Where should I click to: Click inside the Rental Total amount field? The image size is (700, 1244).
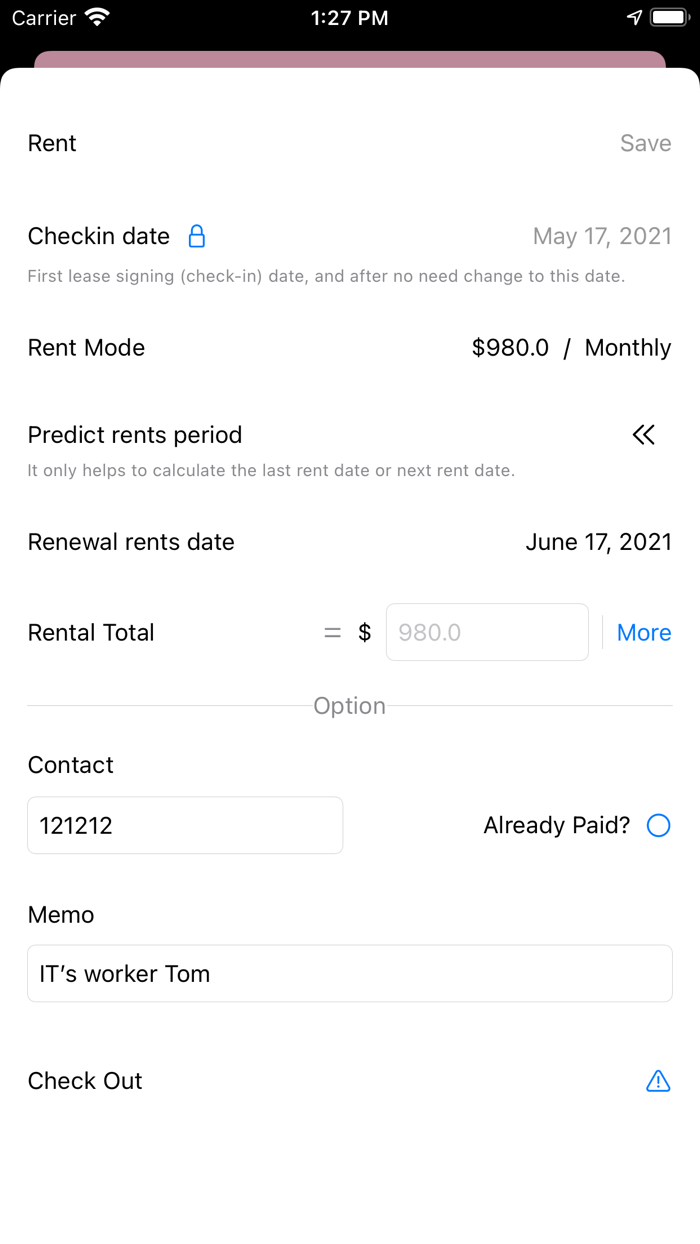tap(487, 632)
